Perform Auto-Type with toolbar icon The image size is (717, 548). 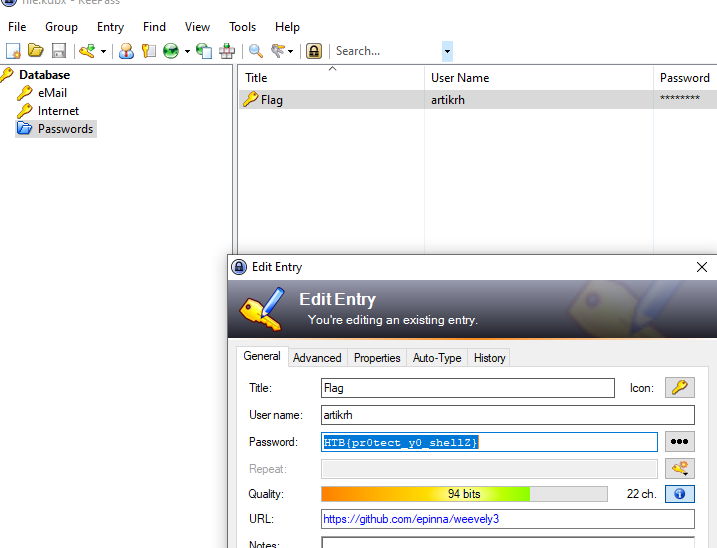tap(227, 51)
